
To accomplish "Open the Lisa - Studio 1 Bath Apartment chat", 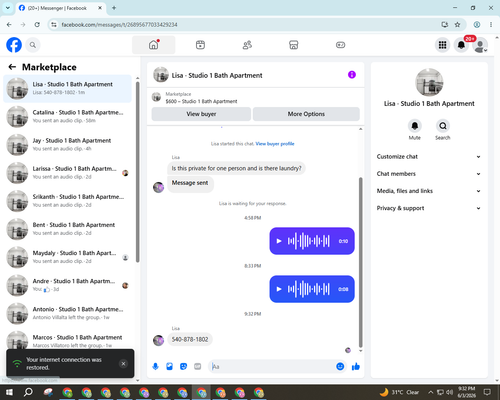I will pyautogui.click(x=67, y=88).
